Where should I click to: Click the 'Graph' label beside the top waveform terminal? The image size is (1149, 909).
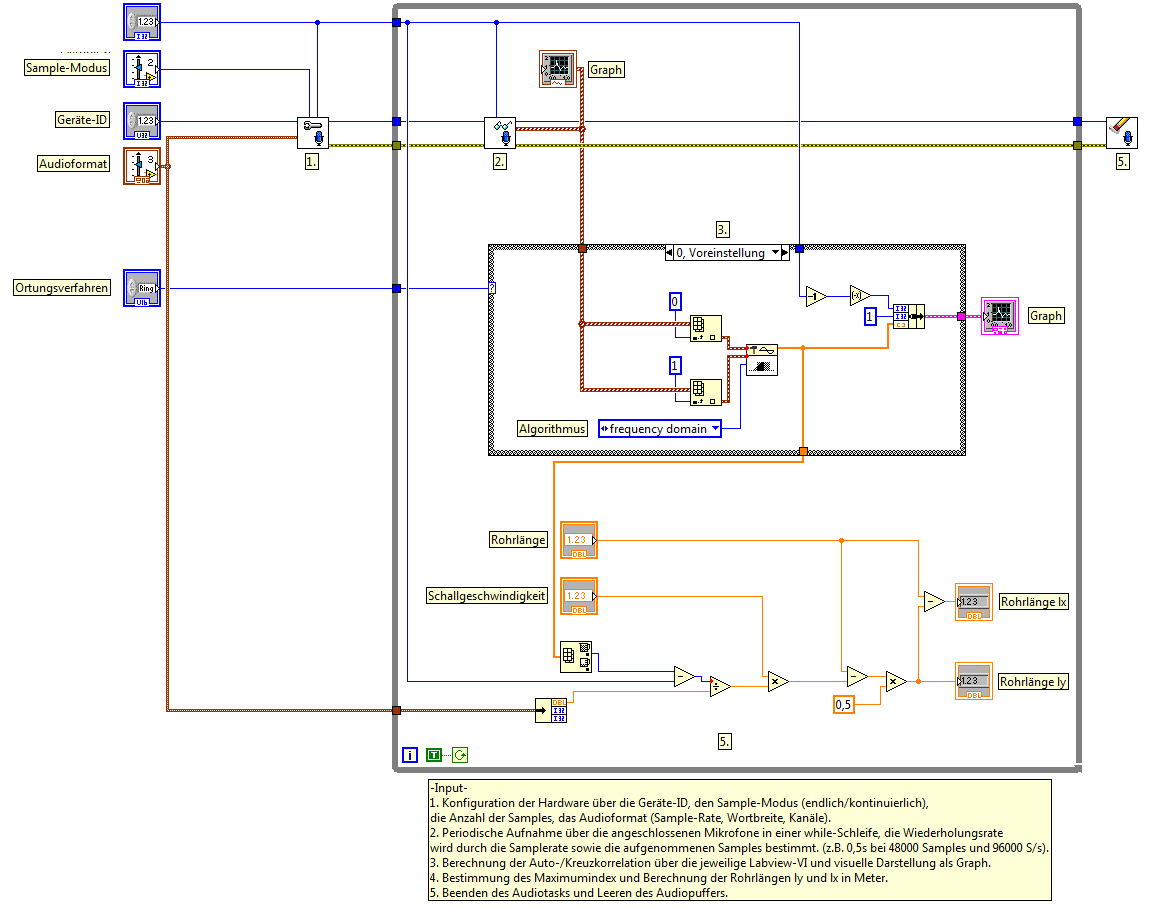click(606, 70)
